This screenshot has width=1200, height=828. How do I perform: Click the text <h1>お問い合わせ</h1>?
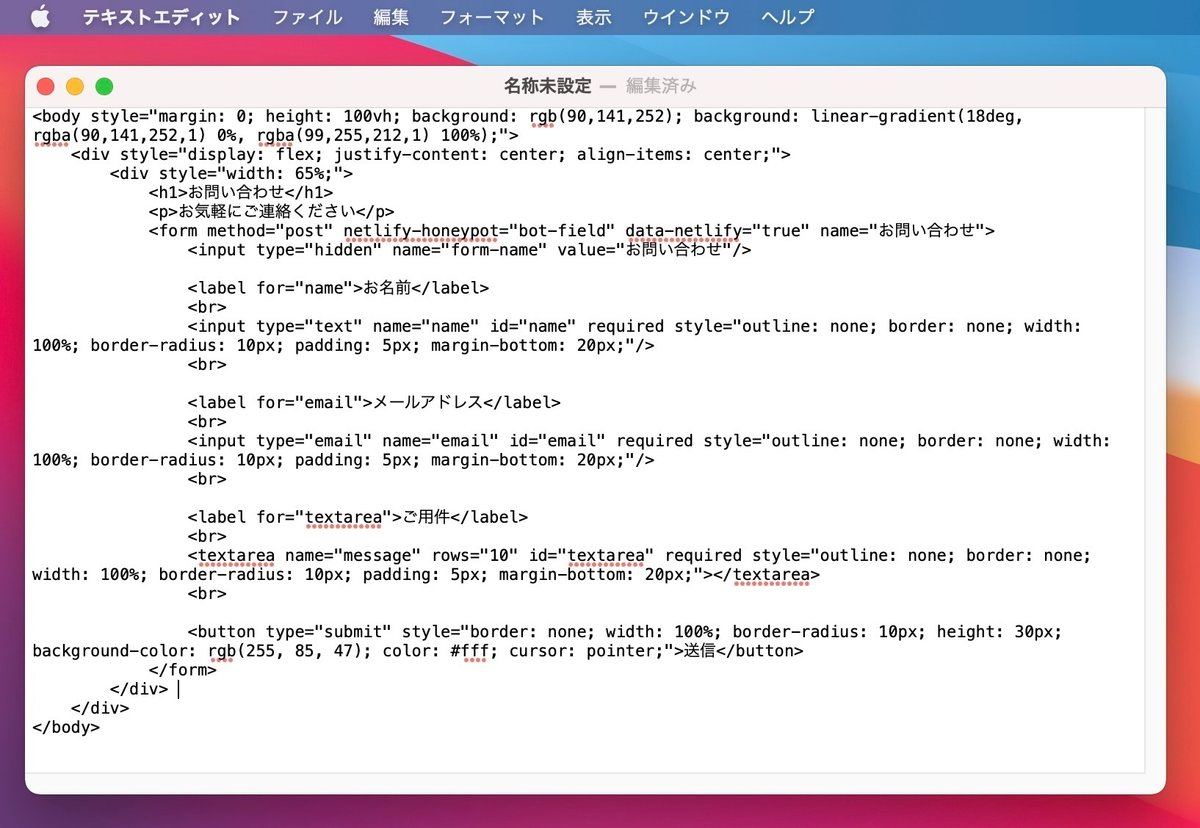click(241, 192)
